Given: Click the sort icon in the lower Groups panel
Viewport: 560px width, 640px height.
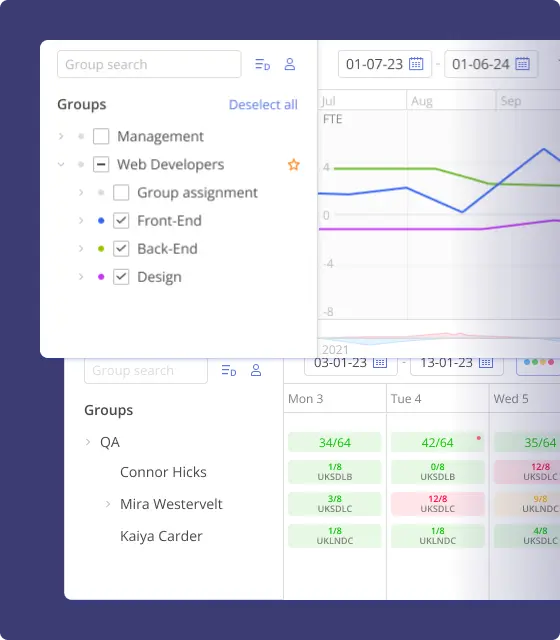Looking at the screenshot, I should click(229, 370).
